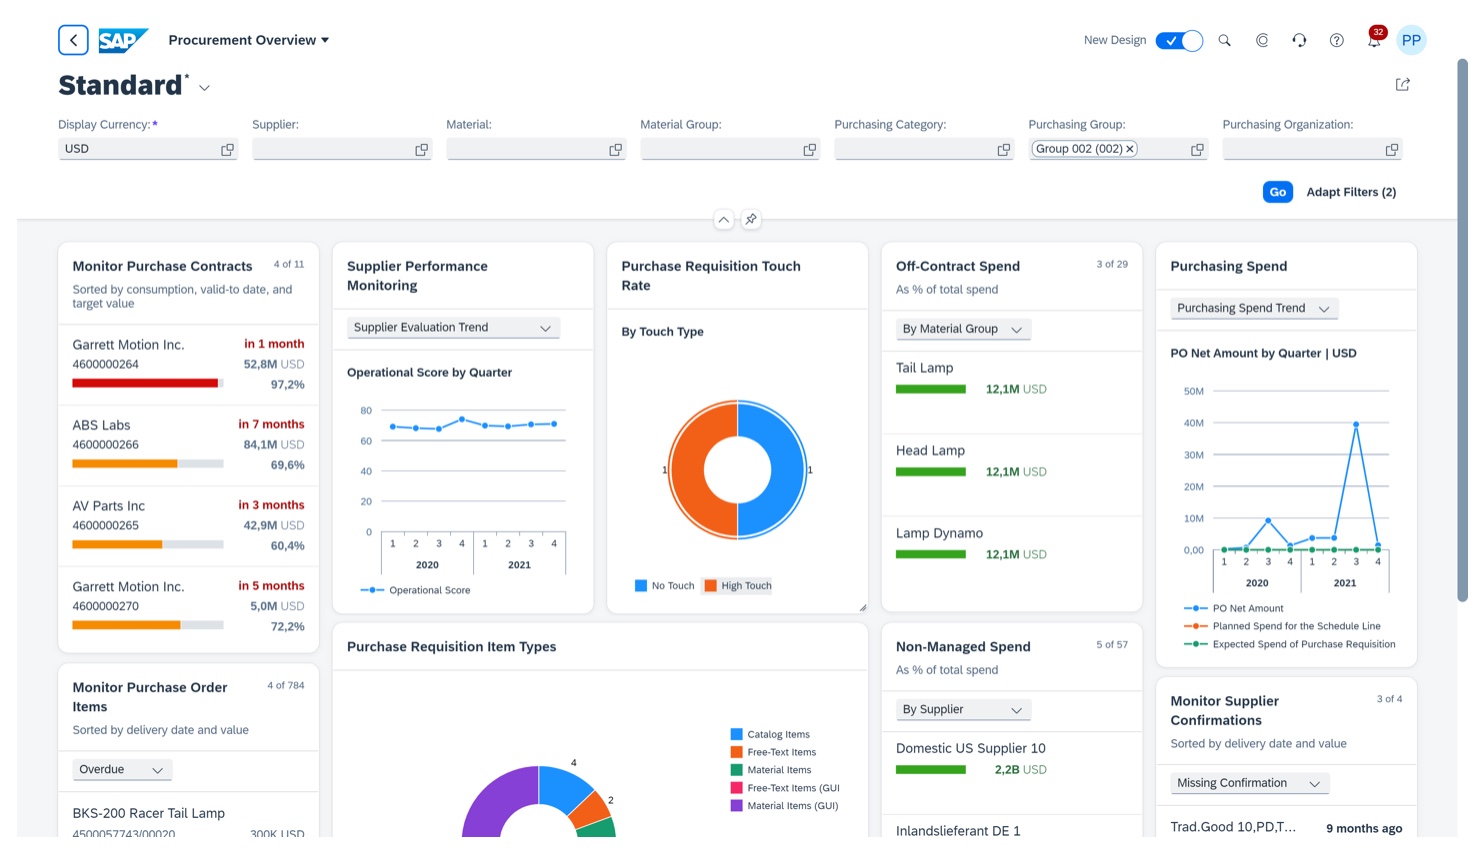Open Non-Managed Spend card header
Viewport: 1482px width, 860px height.
[1011, 657]
